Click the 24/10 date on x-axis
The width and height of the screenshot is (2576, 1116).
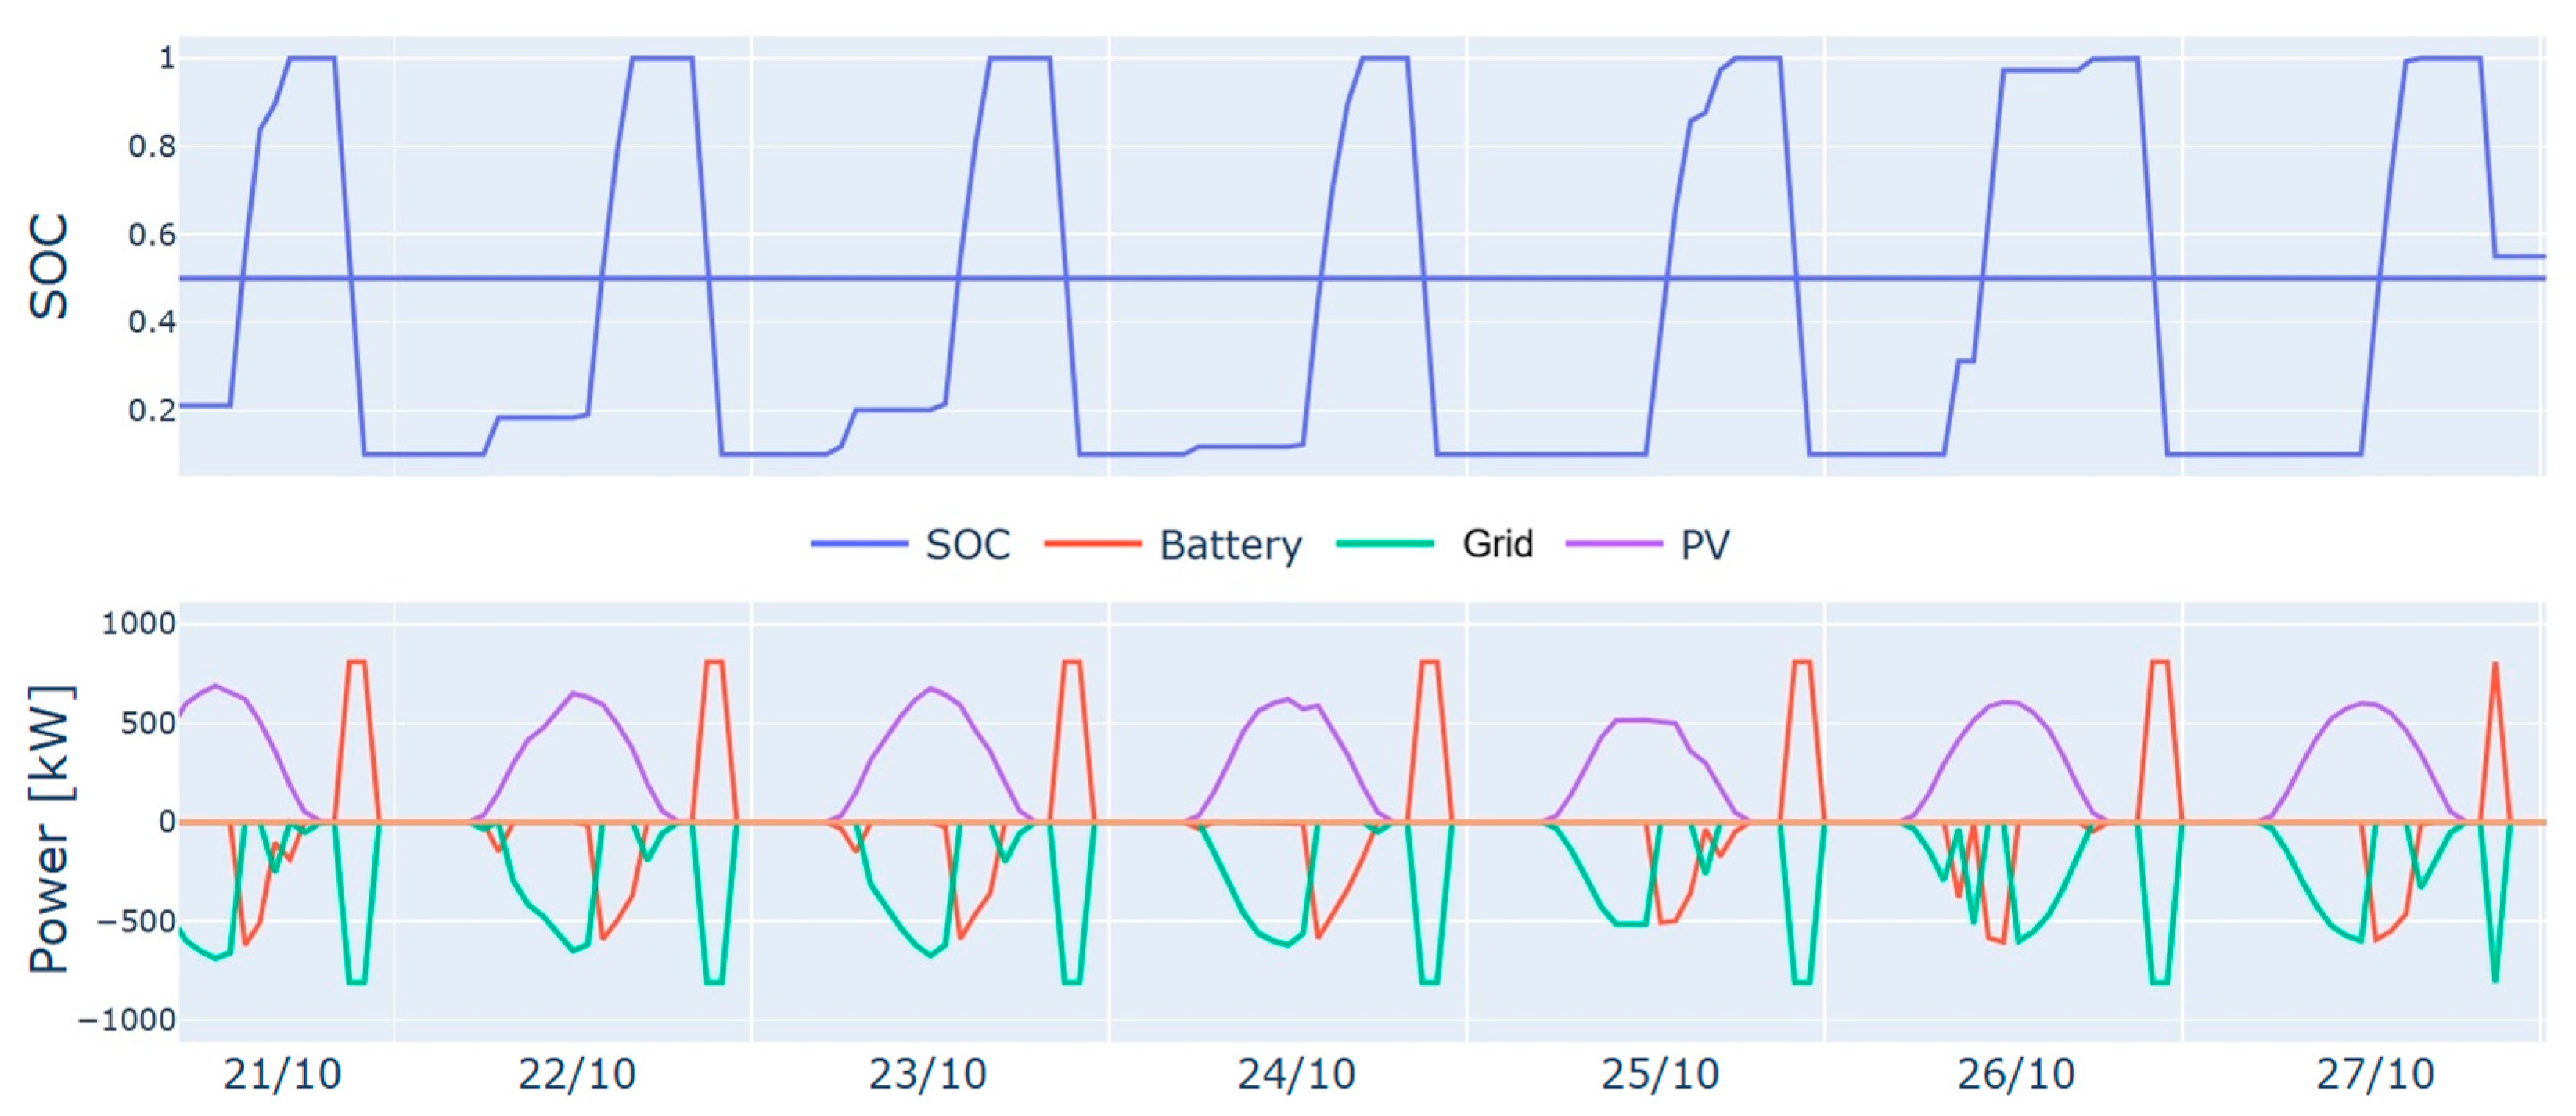pos(1296,1075)
